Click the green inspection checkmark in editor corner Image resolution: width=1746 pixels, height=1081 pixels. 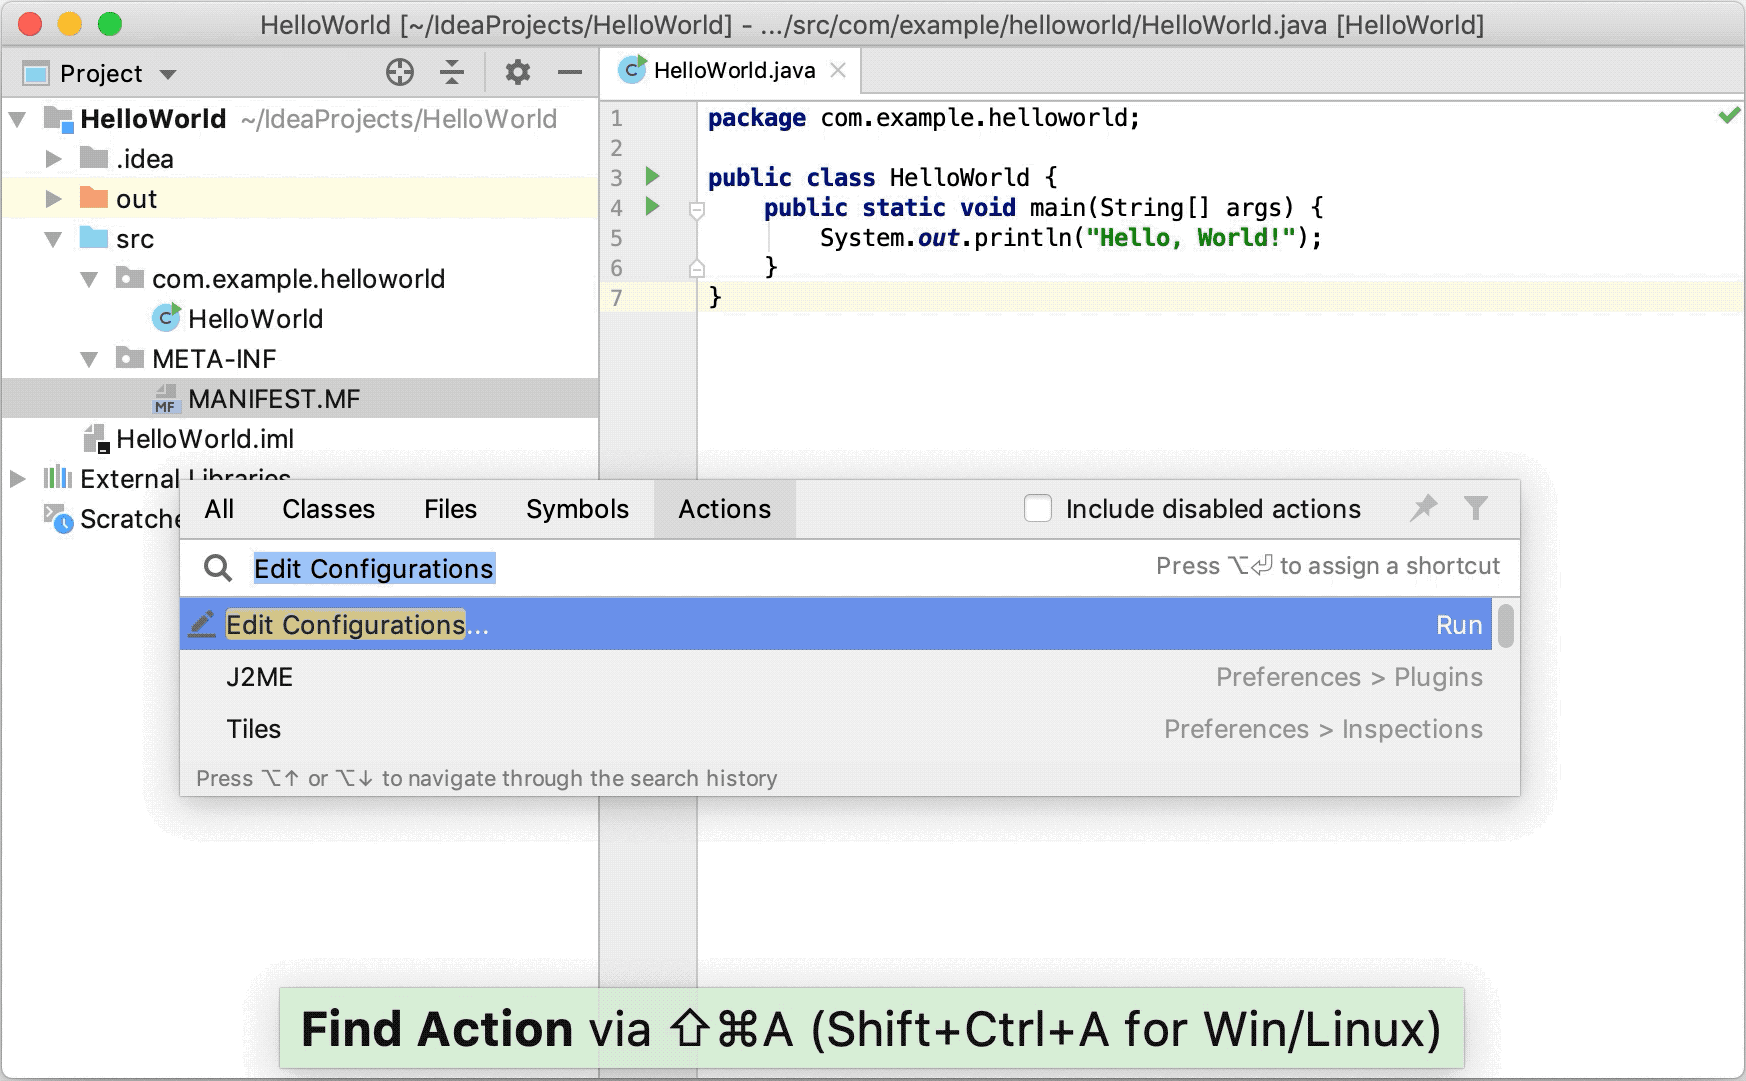click(x=1728, y=117)
